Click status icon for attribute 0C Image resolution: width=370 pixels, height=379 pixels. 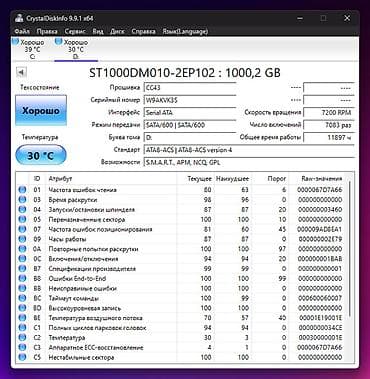(x=22, y=259)
